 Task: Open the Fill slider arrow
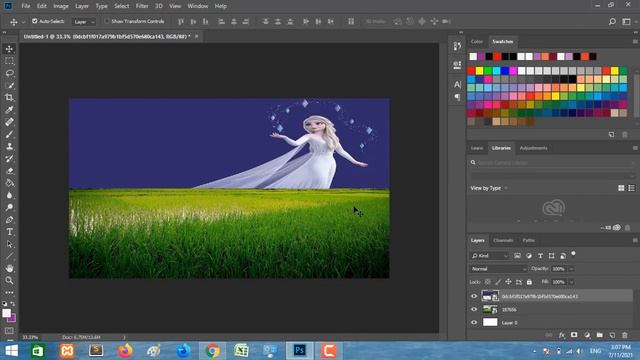571,282
